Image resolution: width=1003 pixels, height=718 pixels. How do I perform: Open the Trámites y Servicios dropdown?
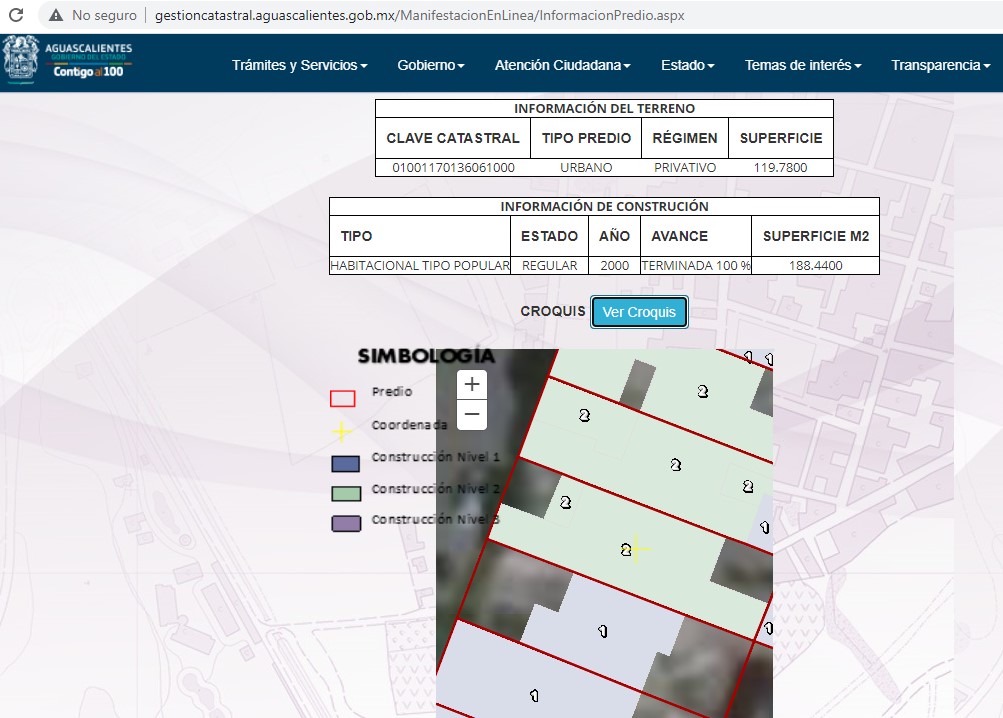click(299, 65)
